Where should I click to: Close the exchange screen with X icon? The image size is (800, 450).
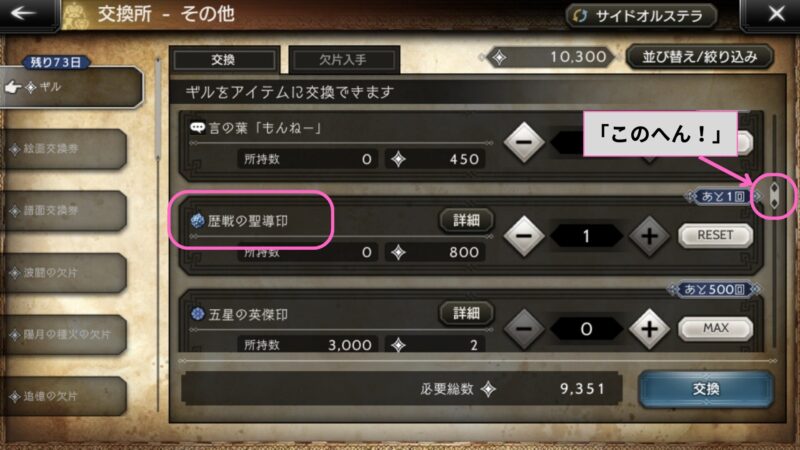(776, 13)
